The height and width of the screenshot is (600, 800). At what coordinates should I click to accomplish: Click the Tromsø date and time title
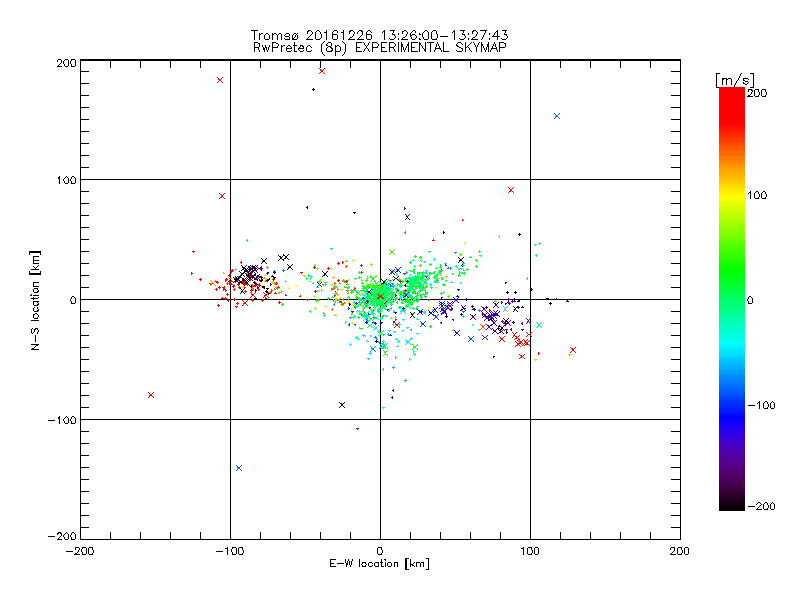coord(379,33)
